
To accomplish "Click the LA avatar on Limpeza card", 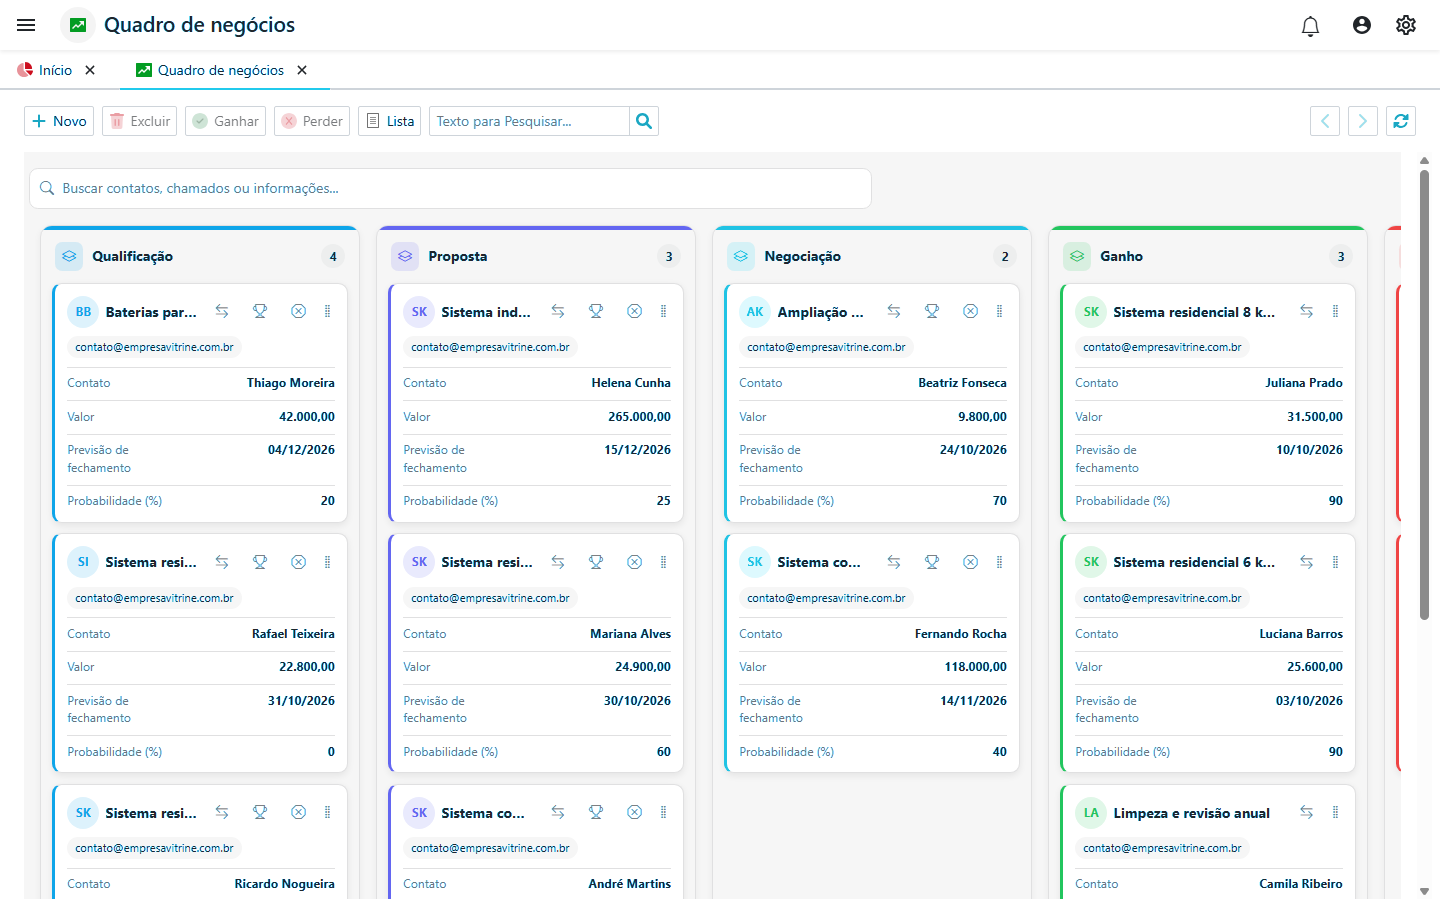I will click(1091, 813).
